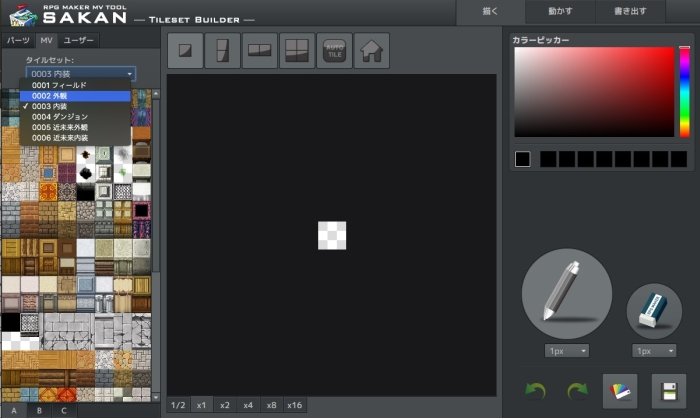
Task: Select the house-shaped tile layout icon
Action: [x=372, y=50]
